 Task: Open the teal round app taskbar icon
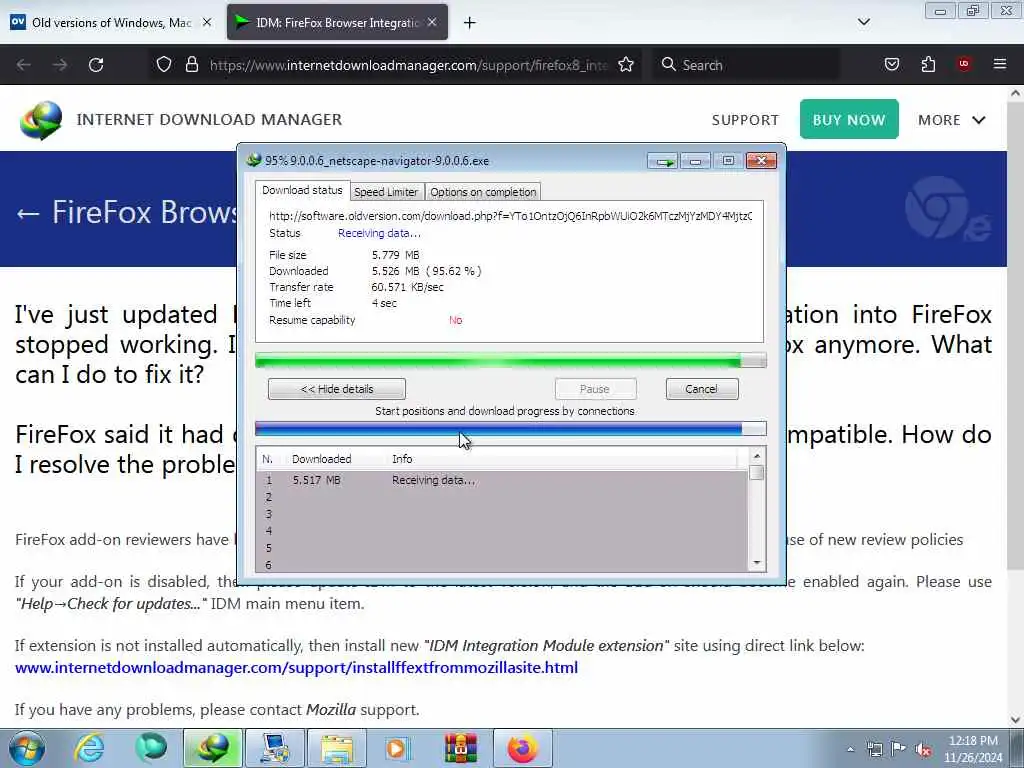tap(151, 748)
